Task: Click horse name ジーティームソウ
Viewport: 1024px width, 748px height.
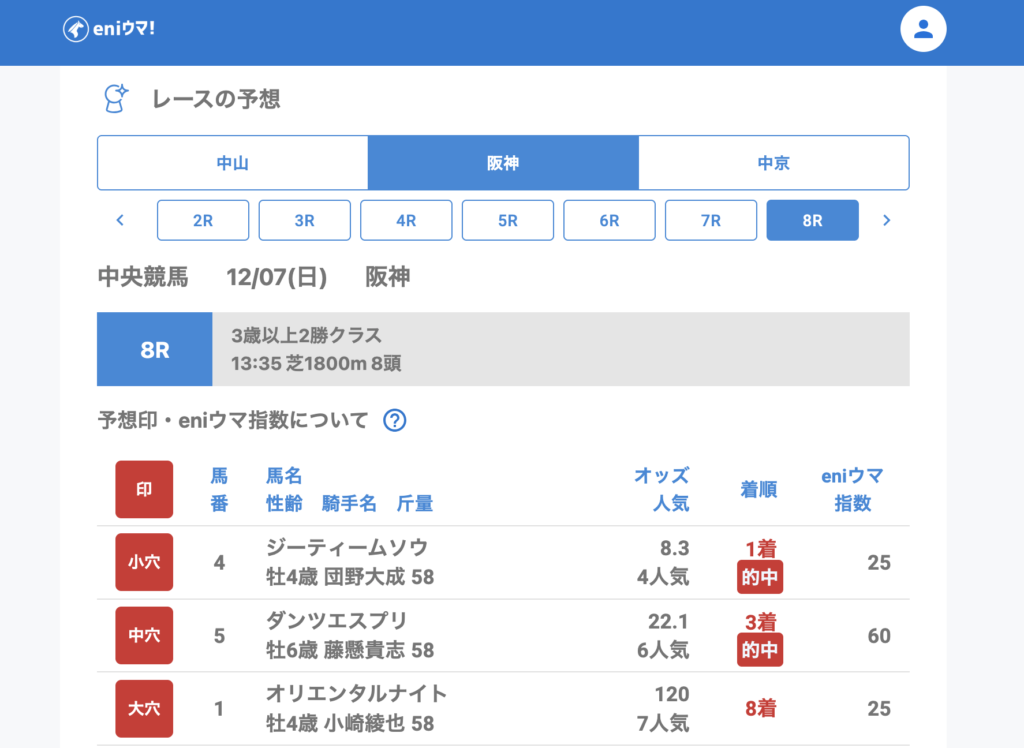Action: 347,547
